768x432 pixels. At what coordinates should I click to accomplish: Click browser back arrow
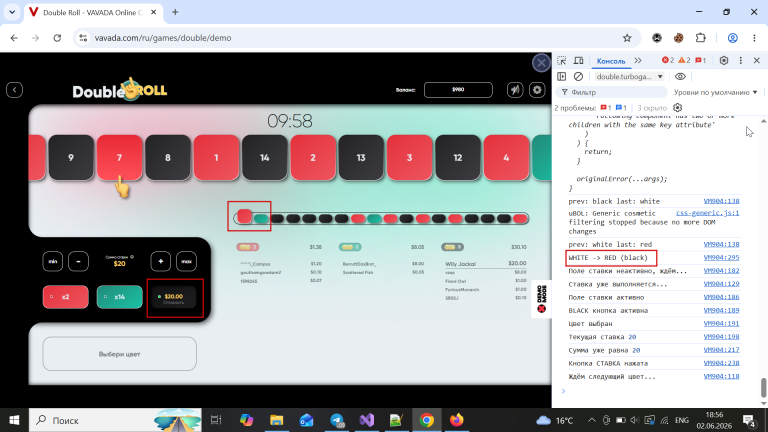(x=14, y=38)
